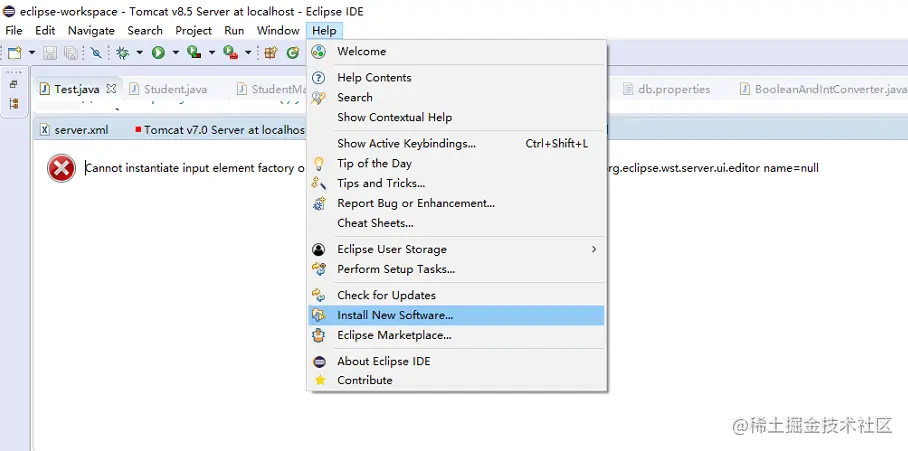This screenshot has height=451, width=908.
Task: Open the File menu
Action: pyautogui.click(x=14, y=31)
